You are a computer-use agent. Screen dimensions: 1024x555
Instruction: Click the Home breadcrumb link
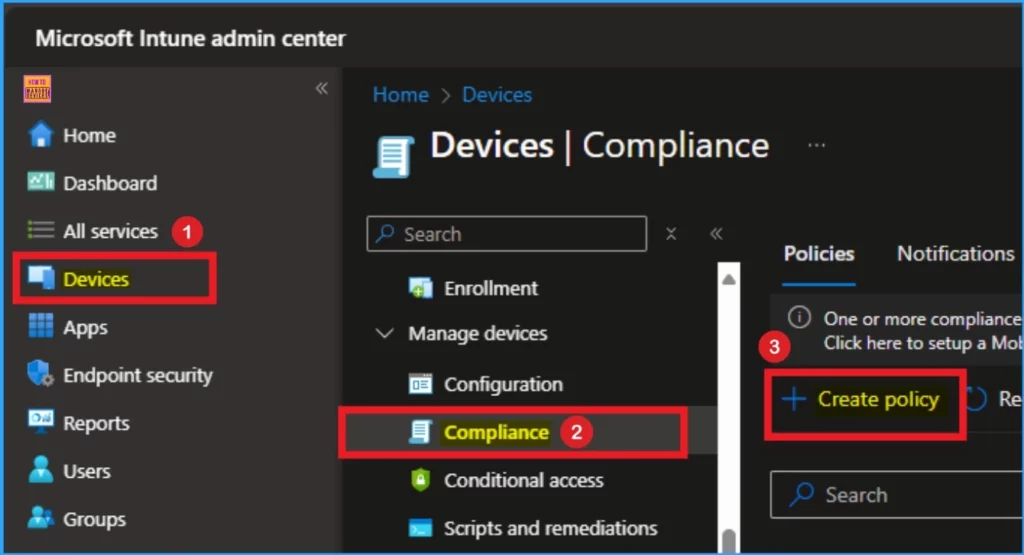400,95
